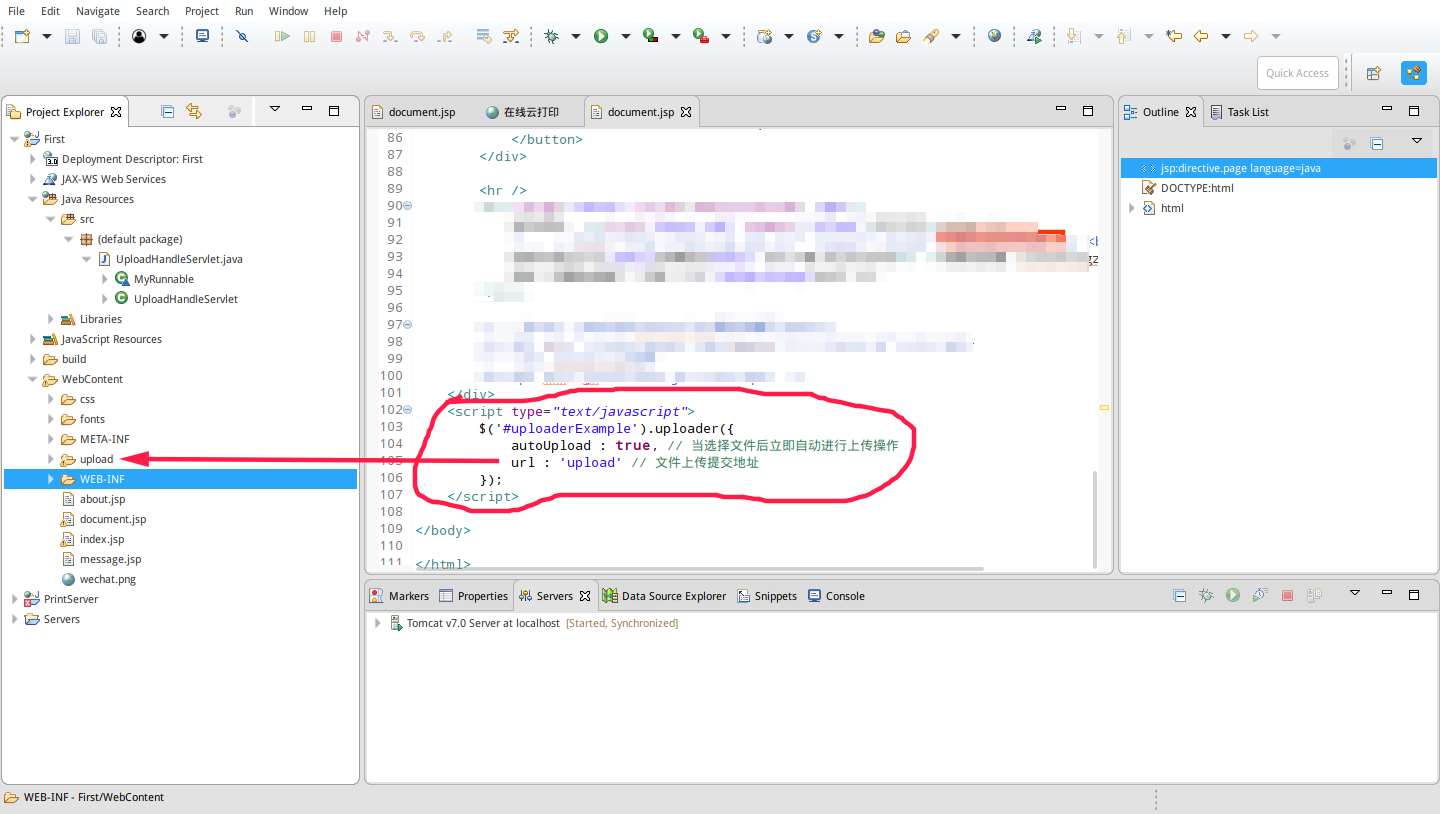The image size is (1440, 814).
Task: Click the Last Edit Location icon
Action: pyautogui.click(x=1174, y=36)
